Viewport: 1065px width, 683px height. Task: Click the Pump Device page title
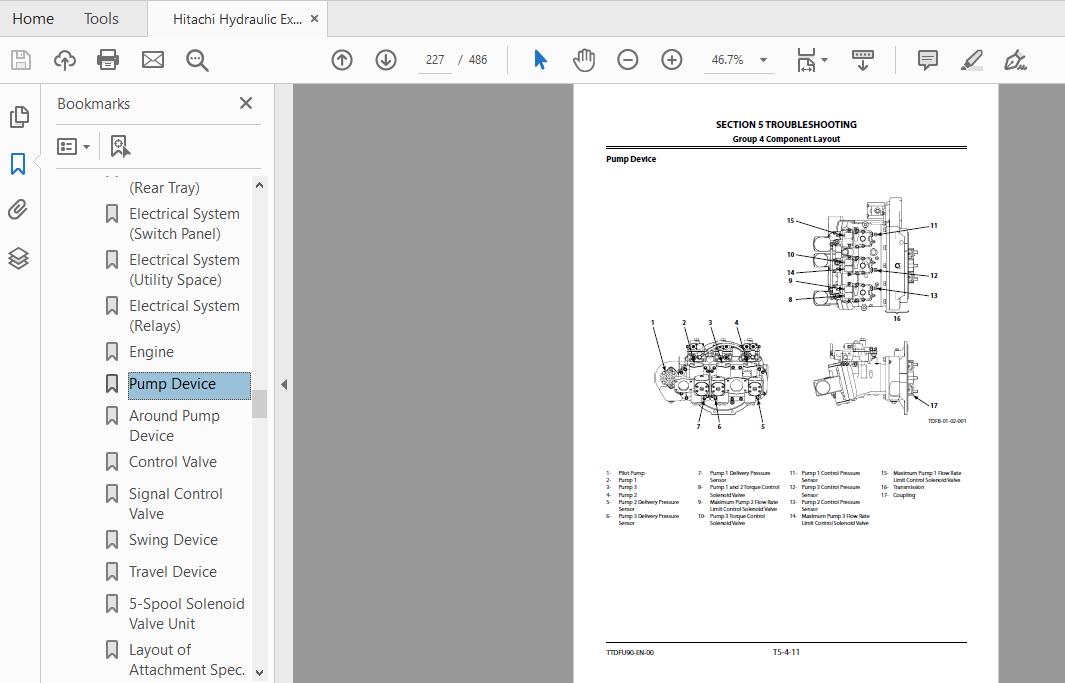point(631,159)
